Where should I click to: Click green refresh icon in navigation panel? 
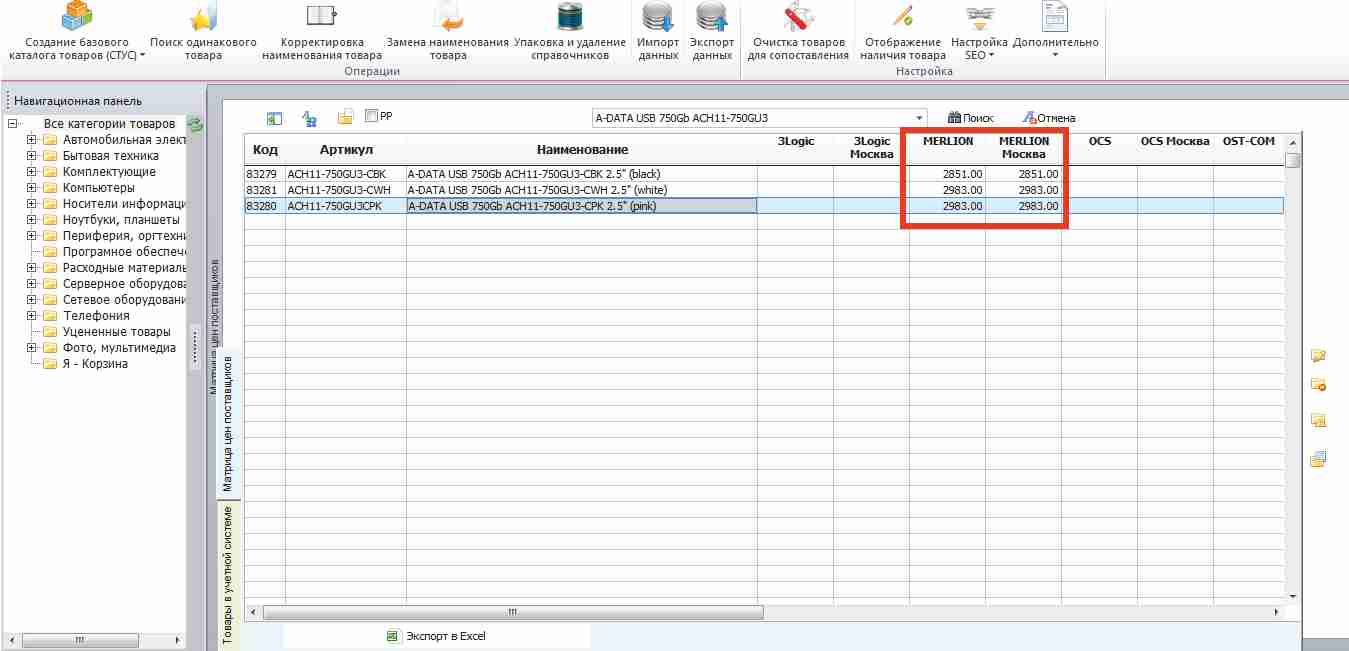[195, 125]
